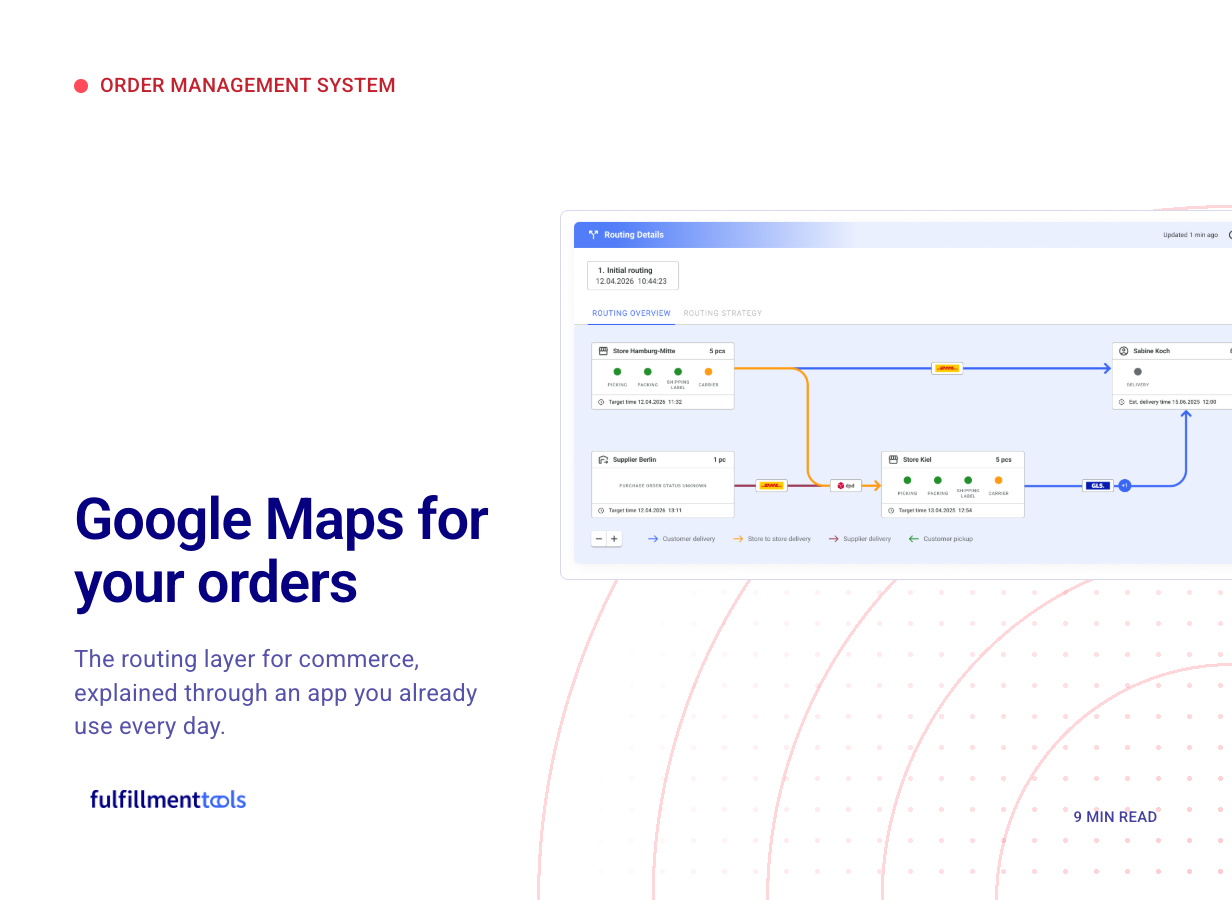Click 'Updated 1 min ago' text
The image size is (1232, 900).
1190,235
